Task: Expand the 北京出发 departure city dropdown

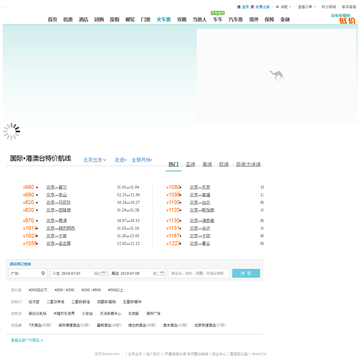Action: click(95, 160)
